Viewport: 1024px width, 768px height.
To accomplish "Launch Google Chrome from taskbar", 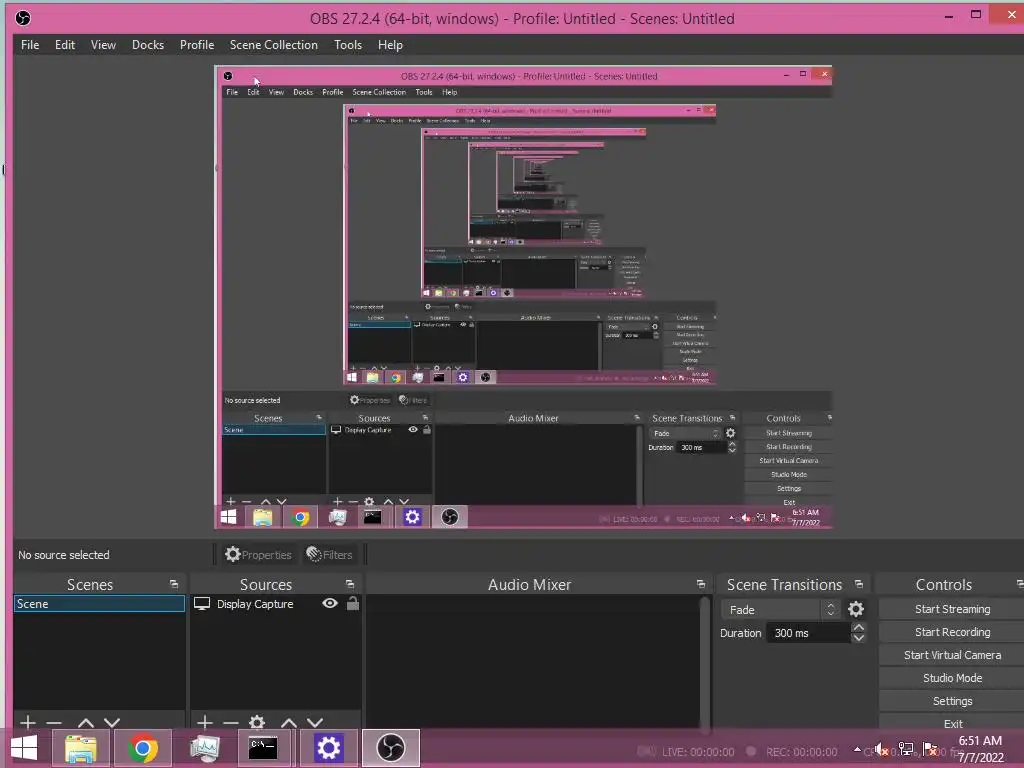I will click(x=142, y=748).
